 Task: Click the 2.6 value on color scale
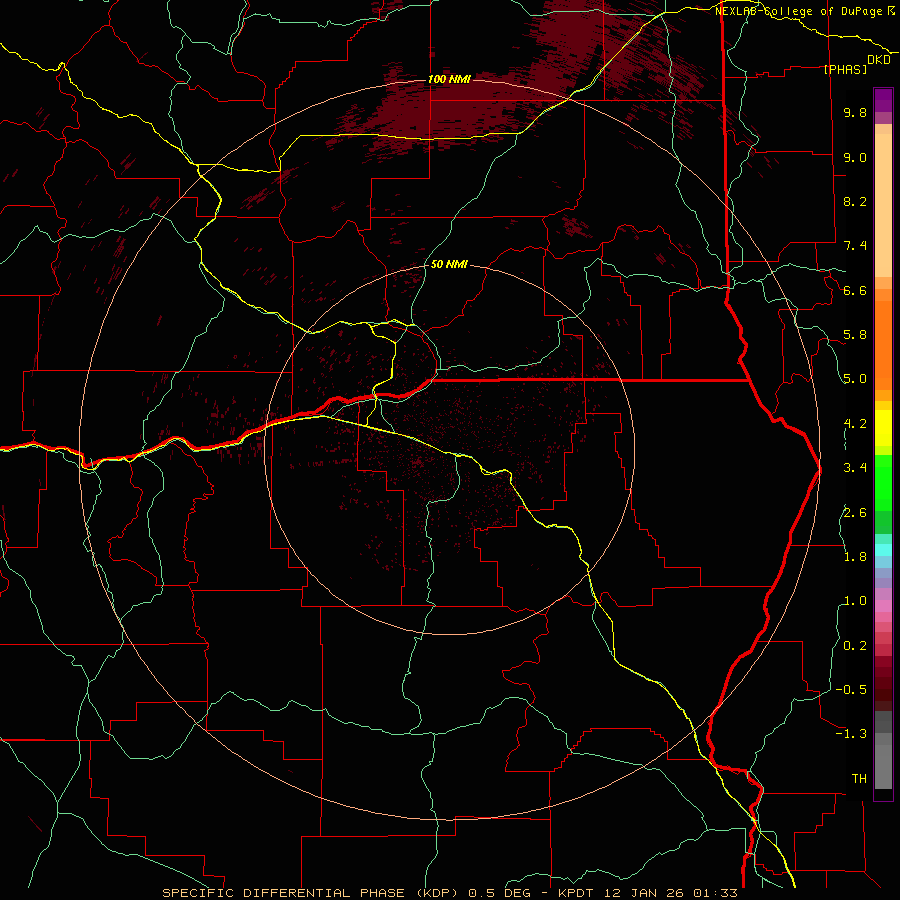tap(855, 513)
